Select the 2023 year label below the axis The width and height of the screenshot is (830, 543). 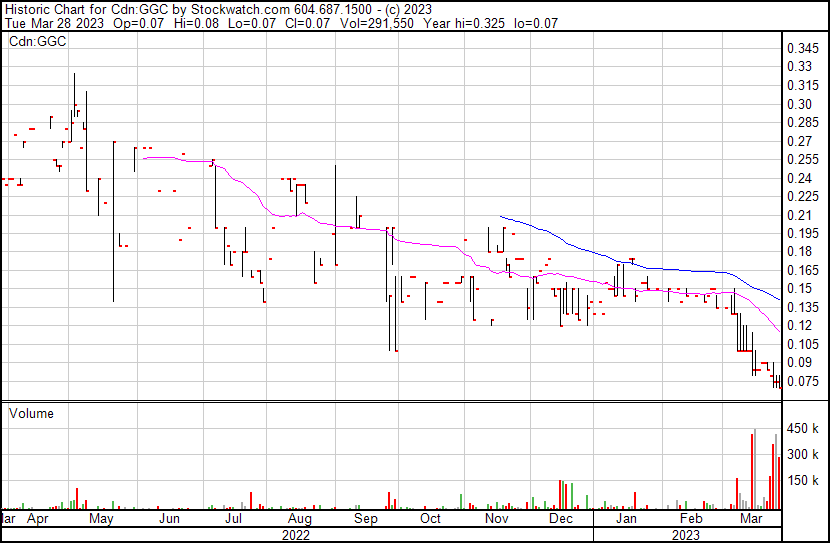[685, 535]
